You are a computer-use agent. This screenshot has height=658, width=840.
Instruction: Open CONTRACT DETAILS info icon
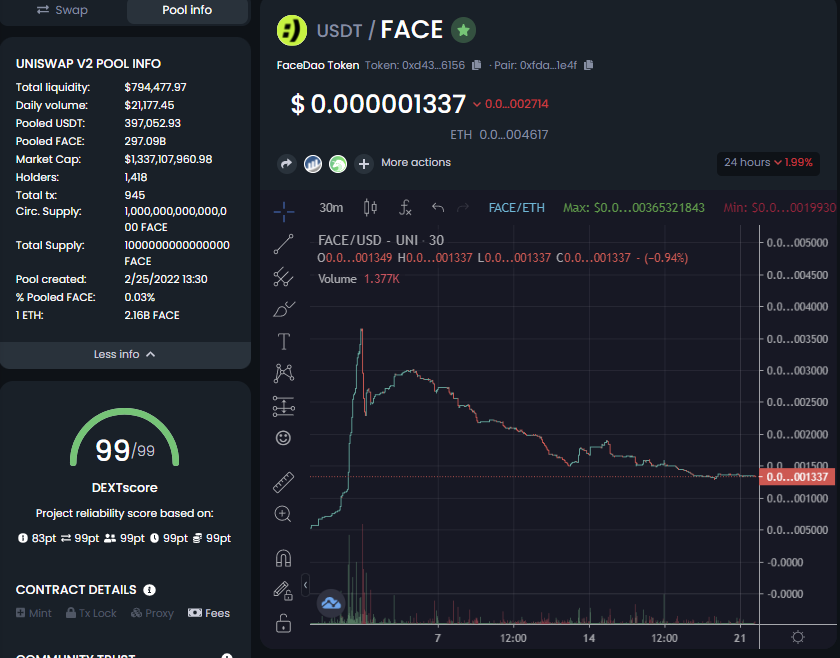[149, 590]
